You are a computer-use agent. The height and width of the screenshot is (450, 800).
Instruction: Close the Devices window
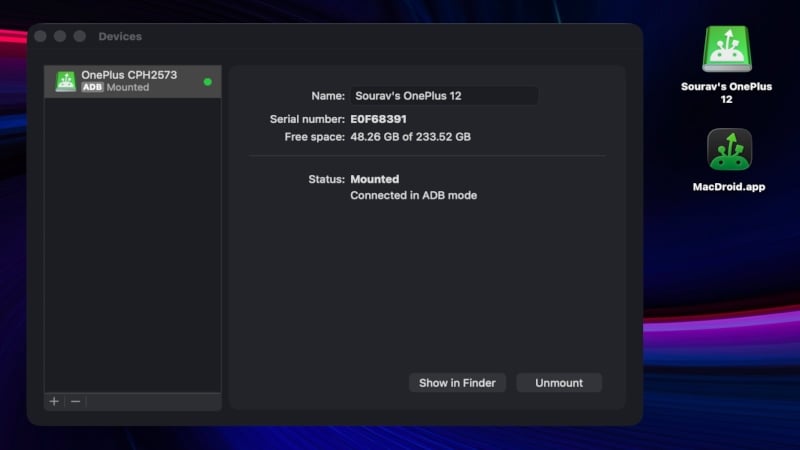pyautogui.click(x=41, y=36)
